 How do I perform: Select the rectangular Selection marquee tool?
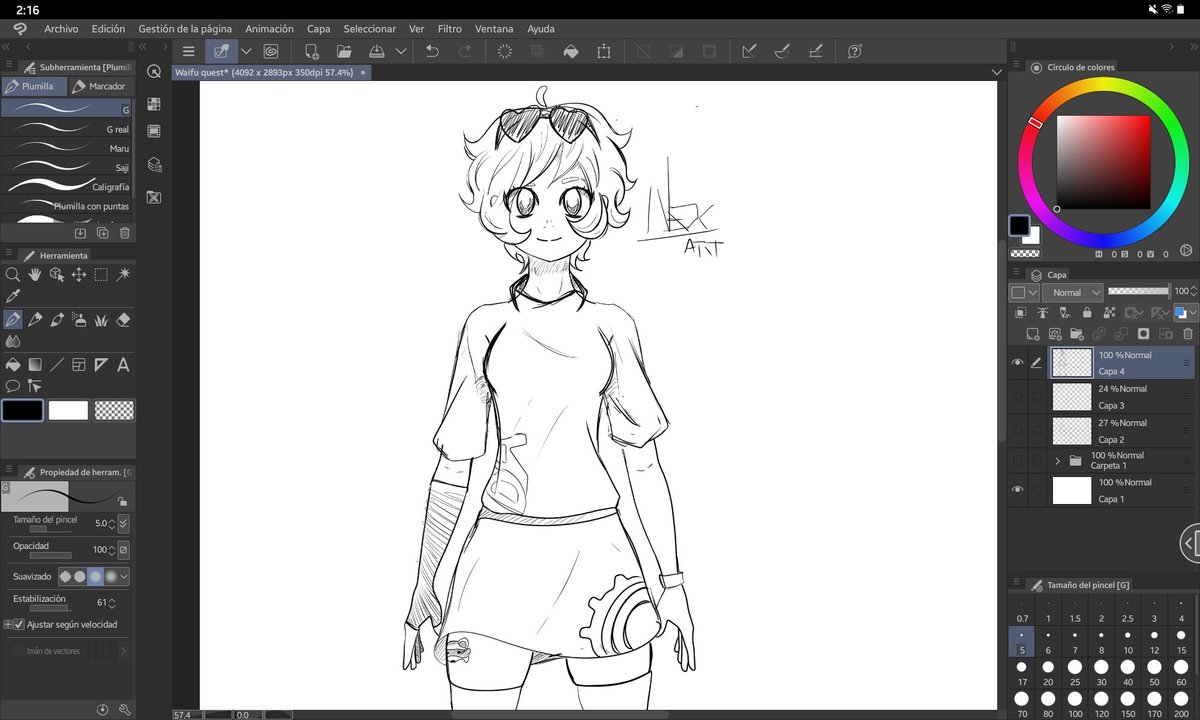[x=101, y=274]
